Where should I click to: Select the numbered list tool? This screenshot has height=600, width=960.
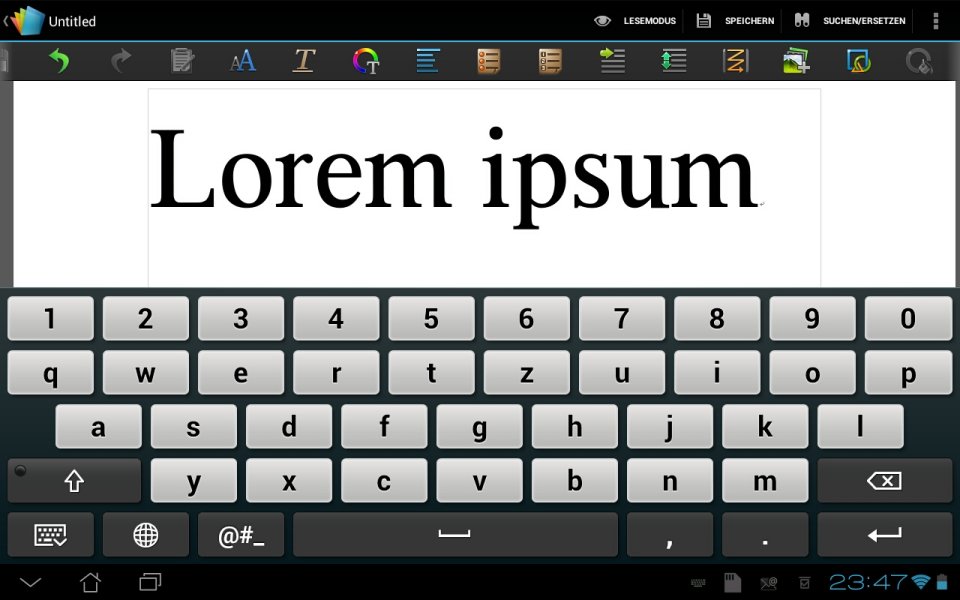click(x=550, y=61)
